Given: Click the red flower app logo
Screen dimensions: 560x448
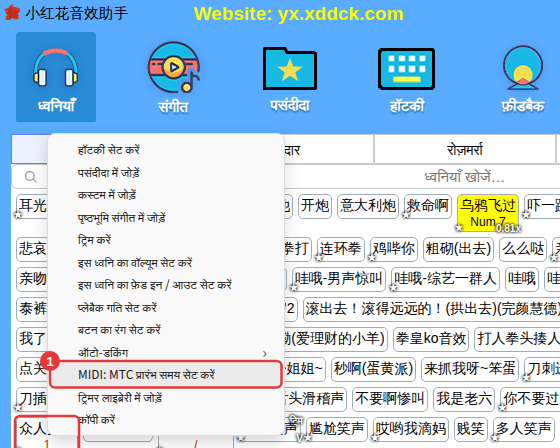Looking at the screenshot, I should (x=12, y=13).
